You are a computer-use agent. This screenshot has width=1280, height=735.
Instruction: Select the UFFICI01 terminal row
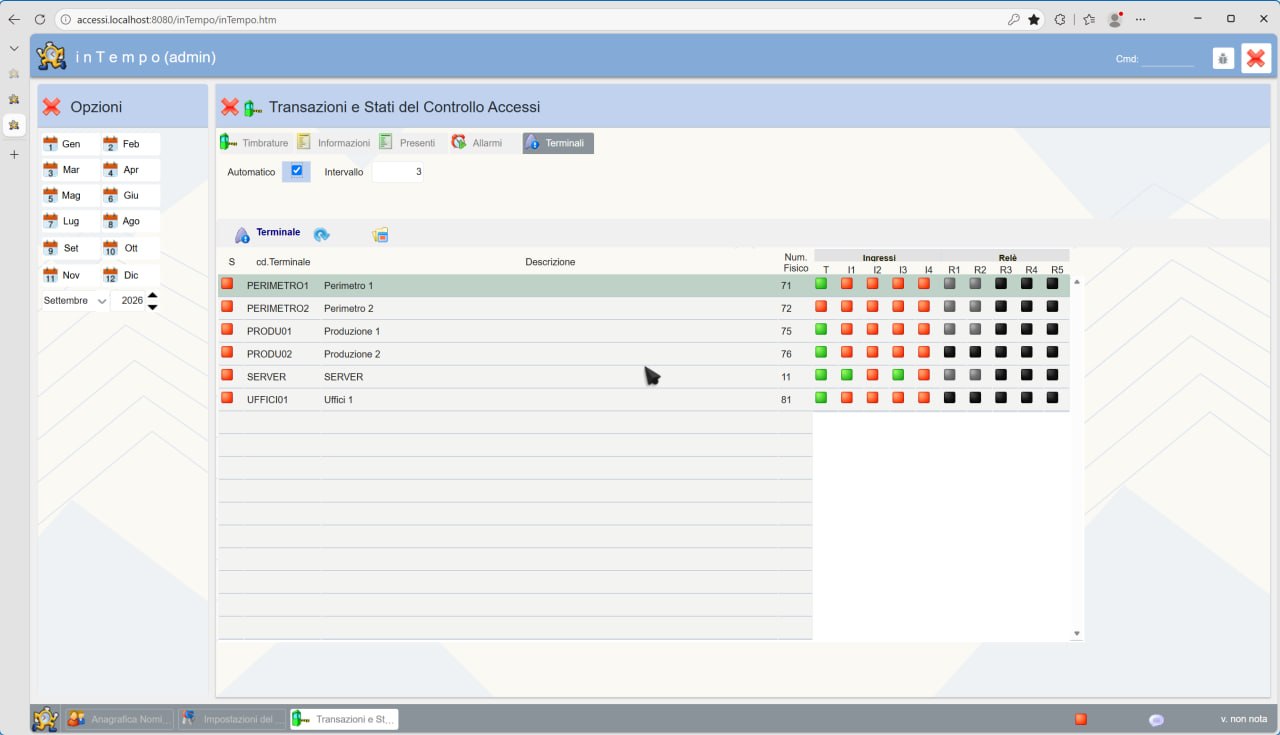[644, 399]
